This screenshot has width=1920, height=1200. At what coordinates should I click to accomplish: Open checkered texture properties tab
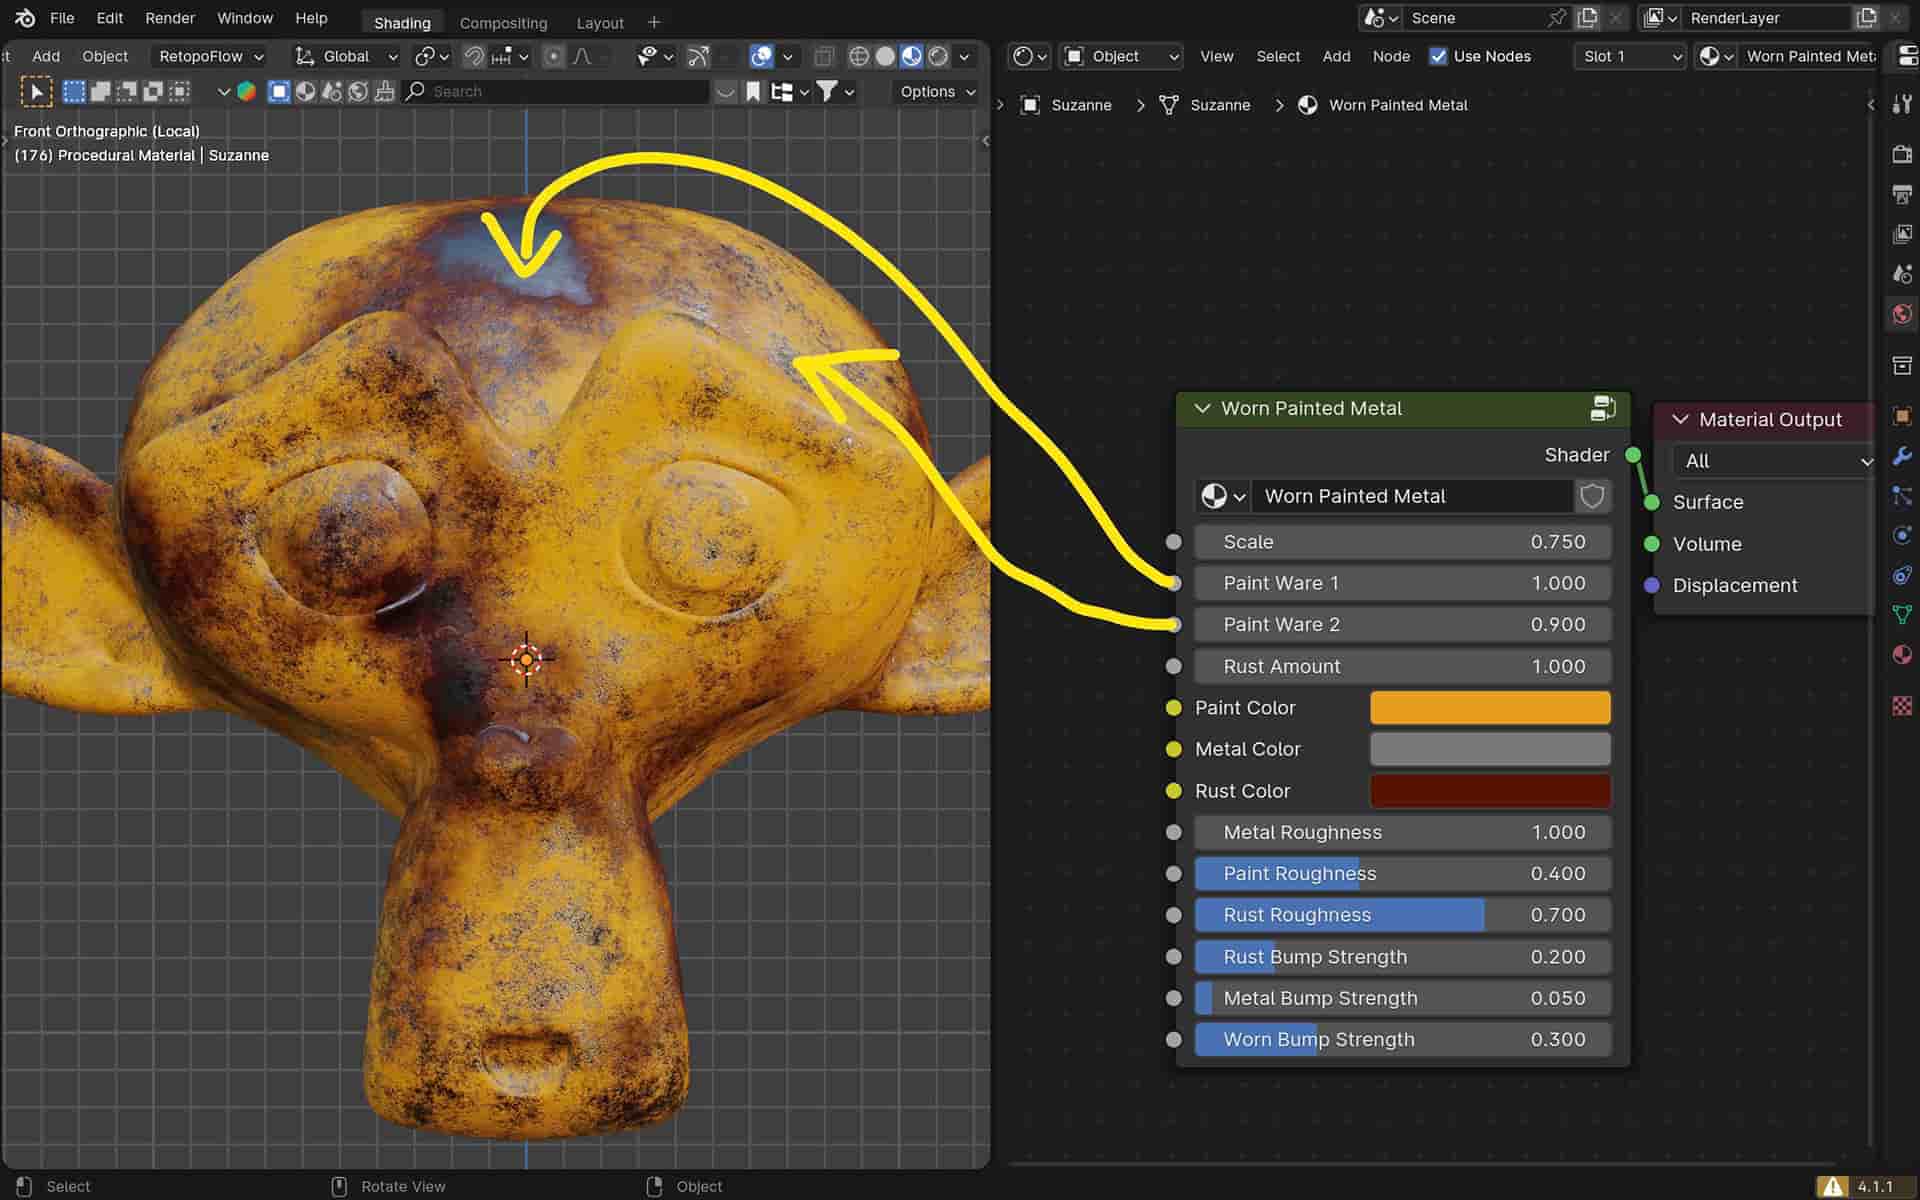pos(1902,706)
